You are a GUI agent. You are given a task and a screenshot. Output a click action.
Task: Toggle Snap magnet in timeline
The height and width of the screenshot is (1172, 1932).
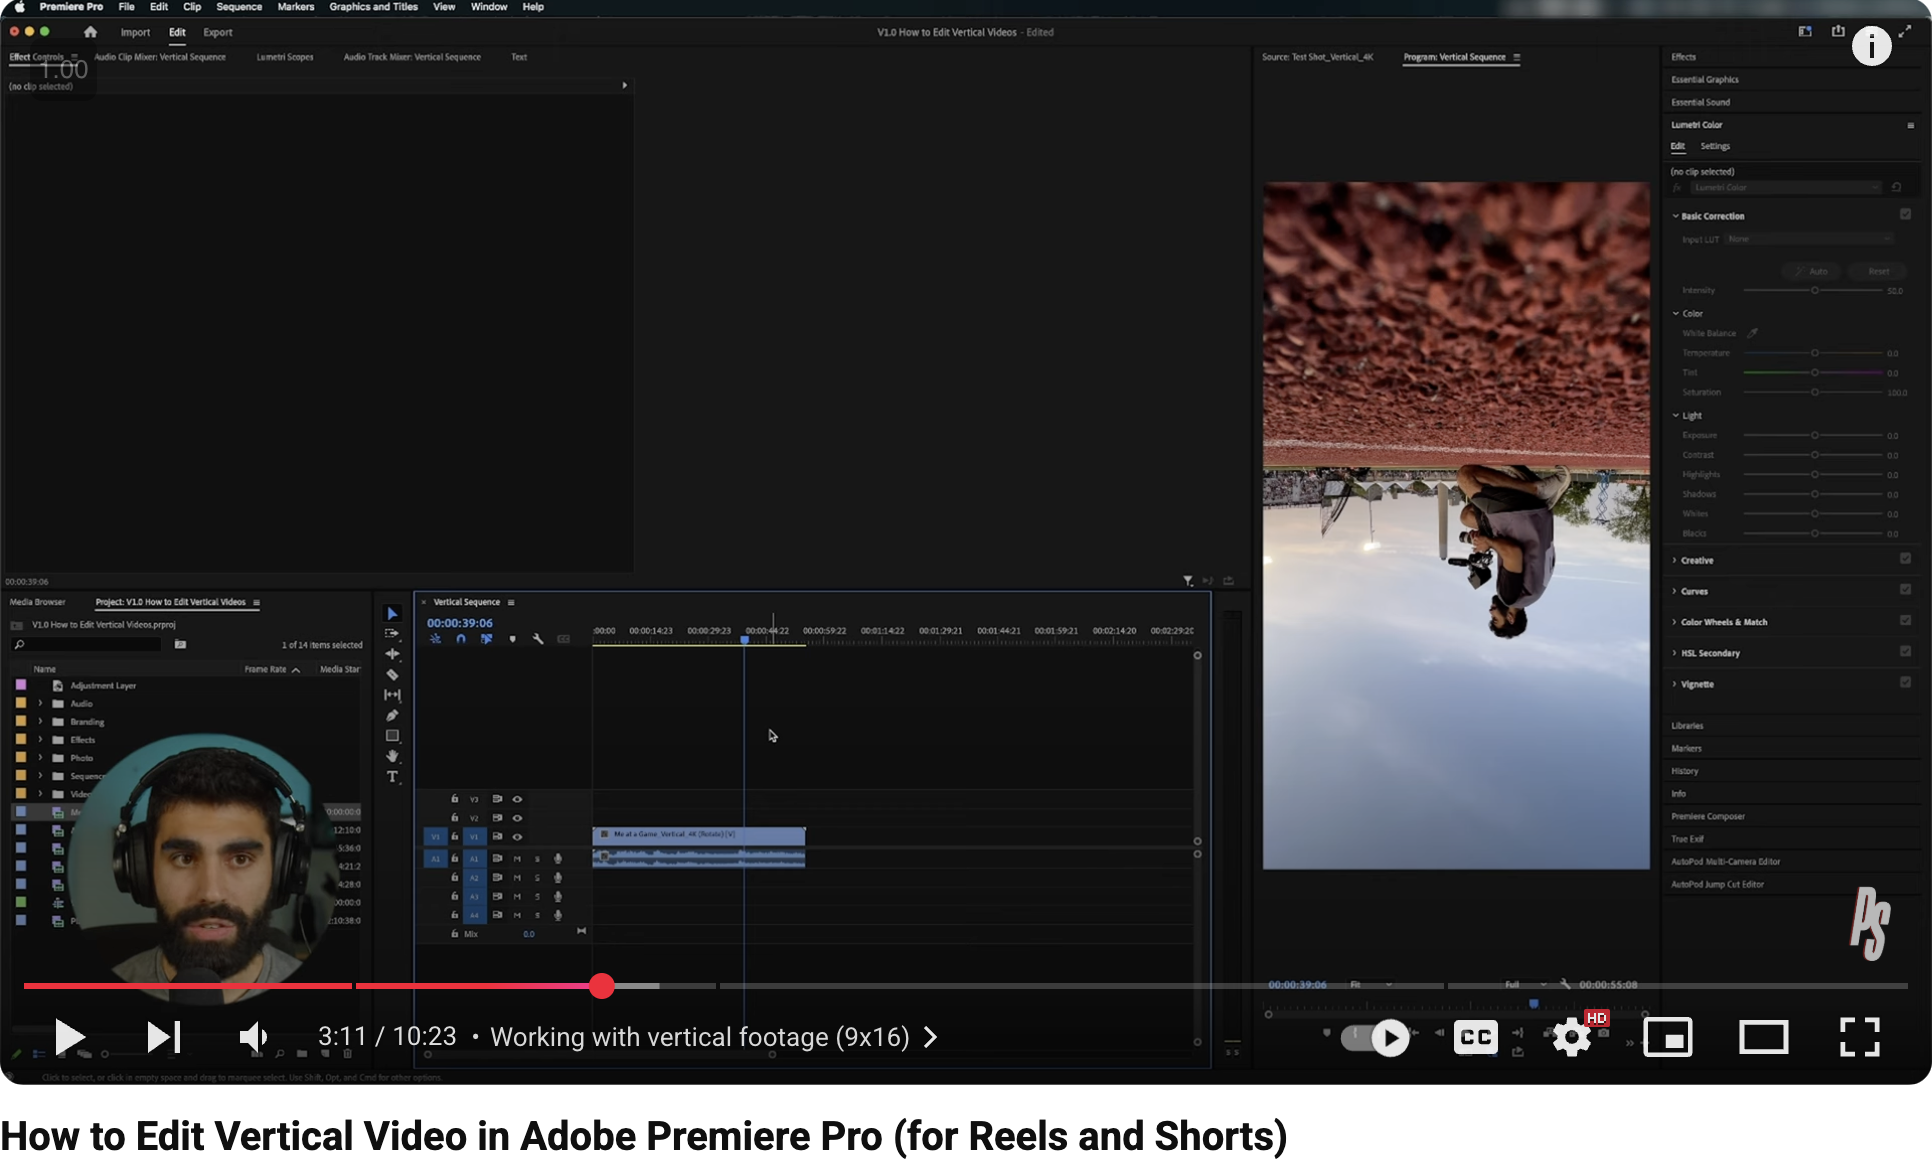click(x=461, y=639)
